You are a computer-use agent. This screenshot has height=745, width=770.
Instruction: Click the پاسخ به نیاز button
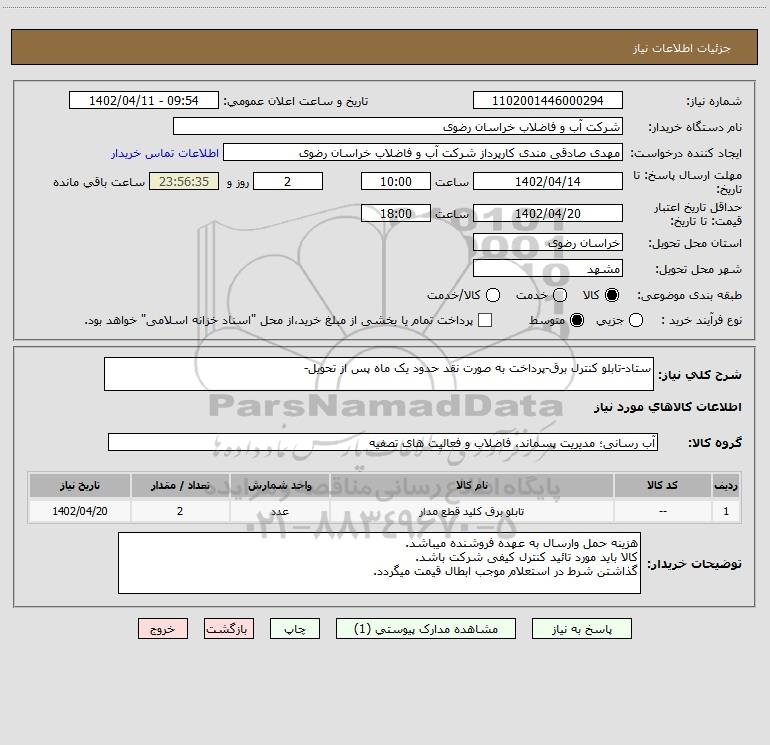point(581,629)
